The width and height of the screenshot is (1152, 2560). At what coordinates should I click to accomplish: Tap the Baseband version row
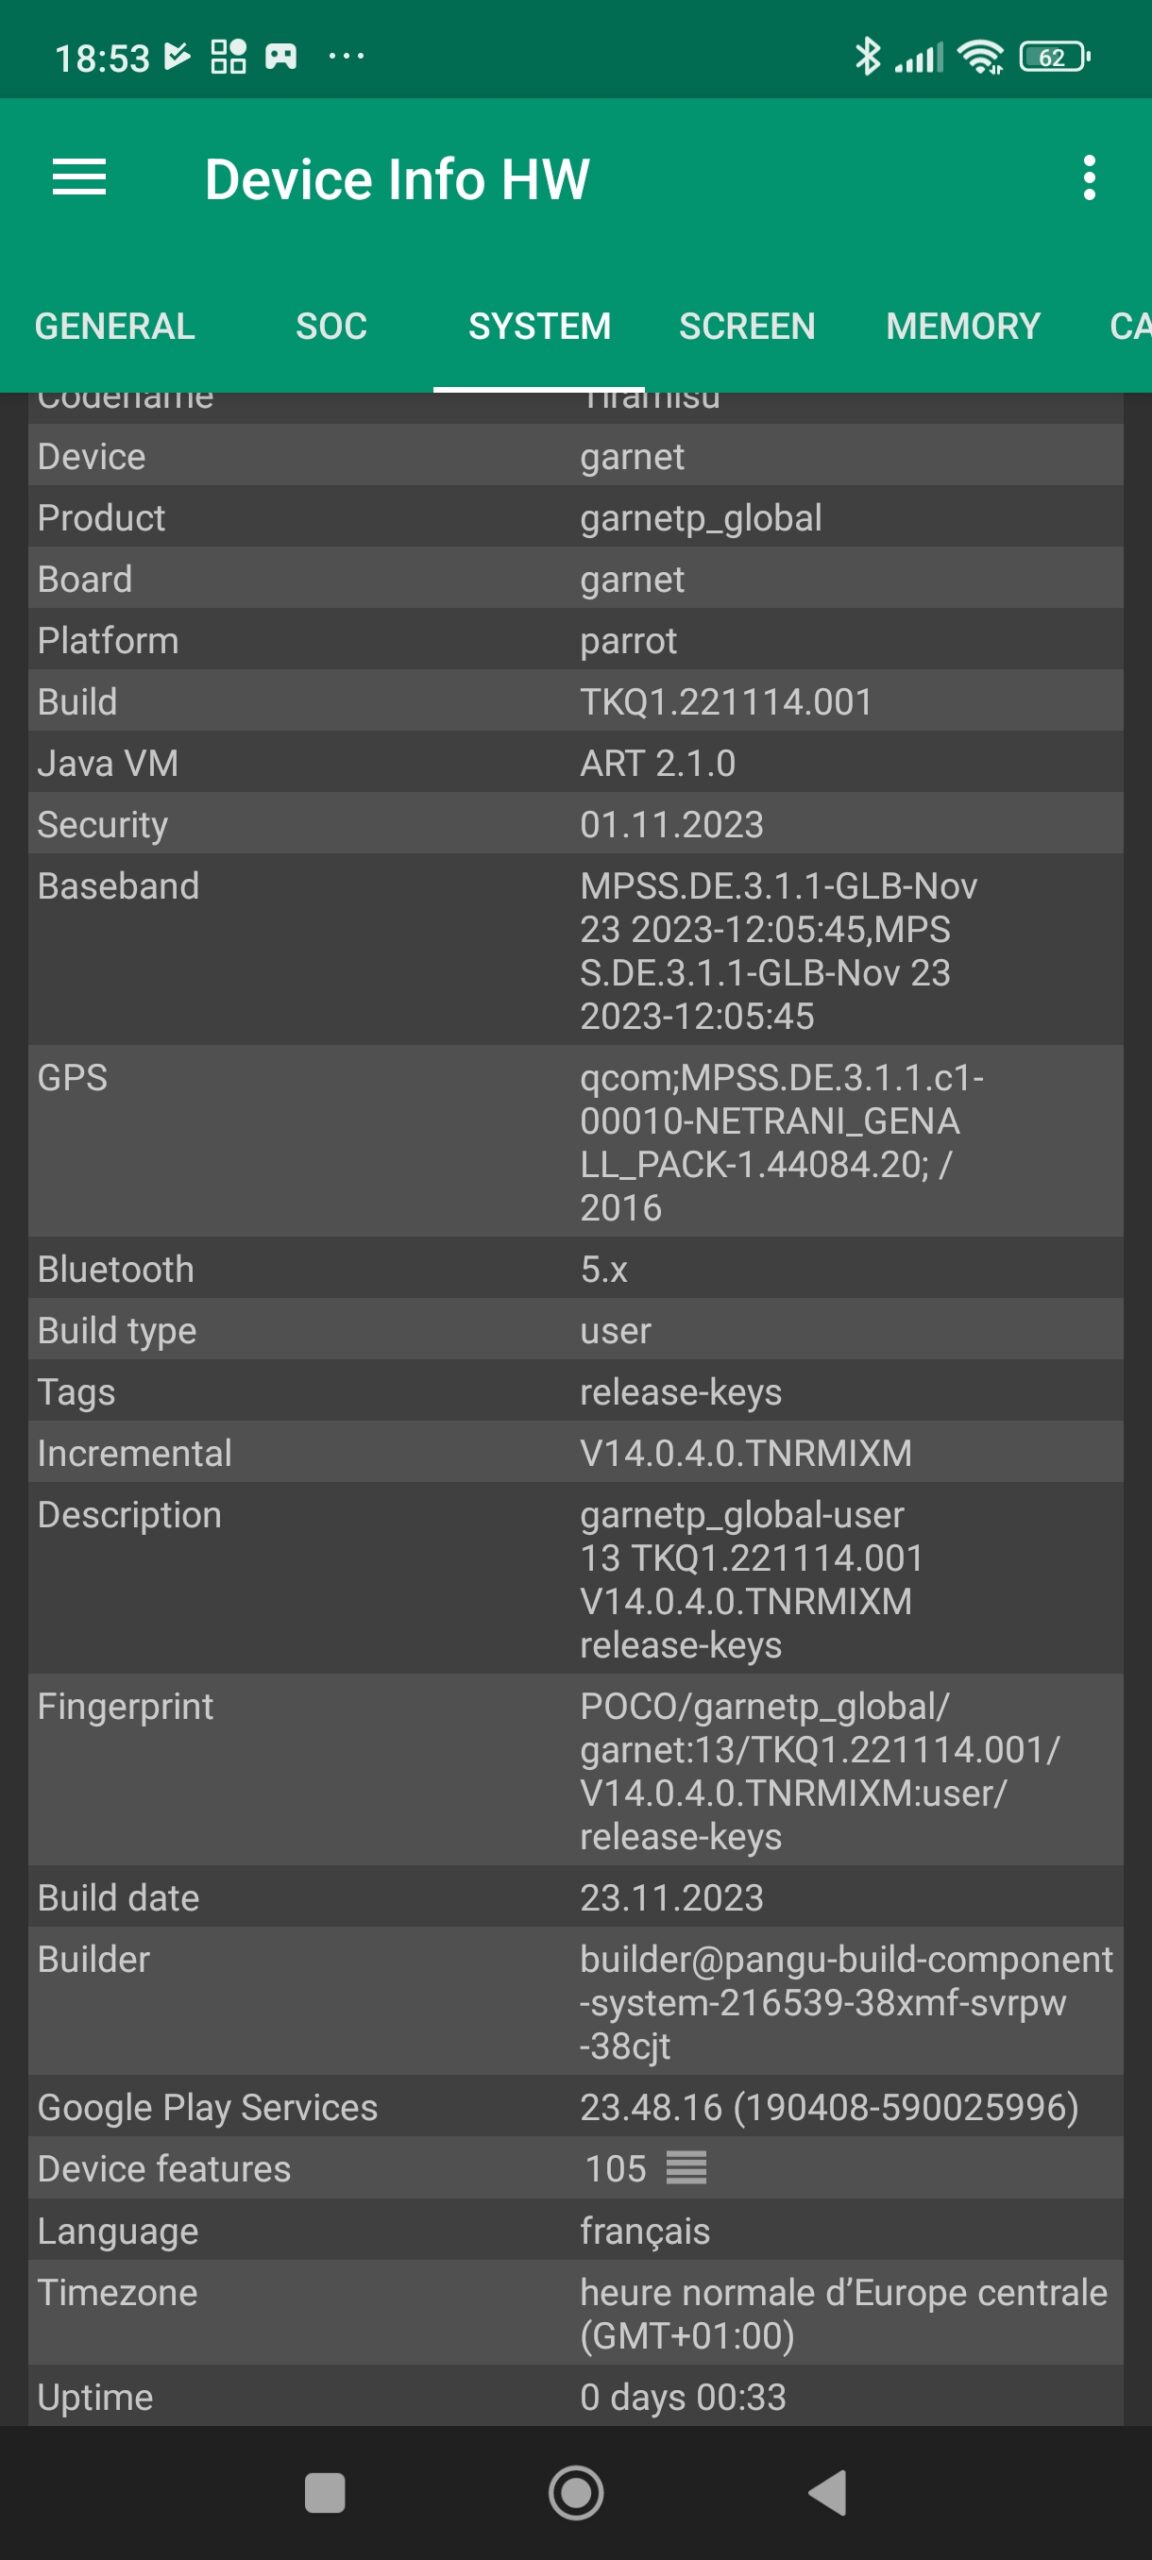click(x=575, y=950)
